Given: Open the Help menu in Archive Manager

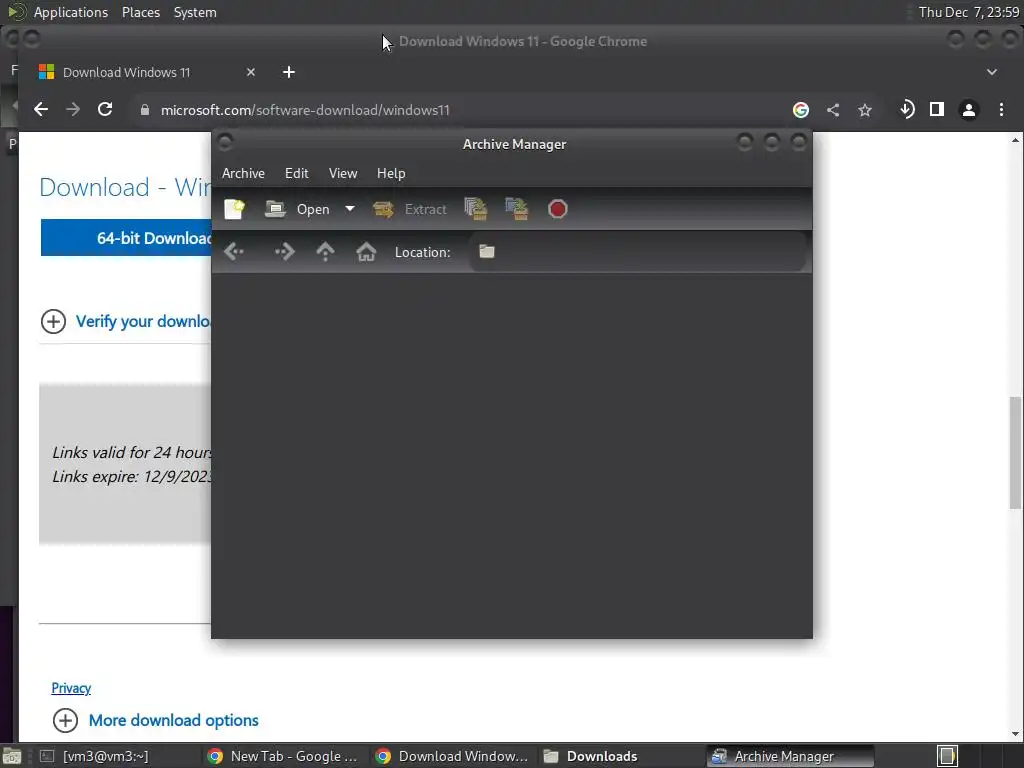Looking at the screenshot, I should click(x=391, y=173).
